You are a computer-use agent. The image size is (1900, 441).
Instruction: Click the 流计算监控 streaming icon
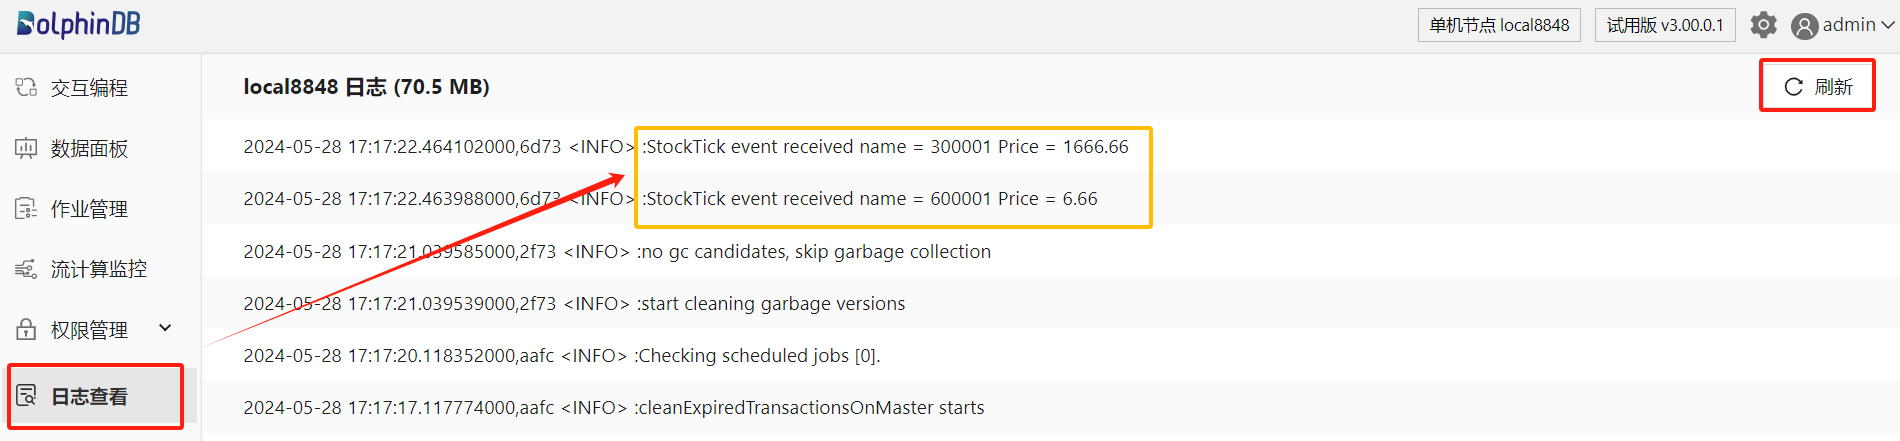(26, 269)
